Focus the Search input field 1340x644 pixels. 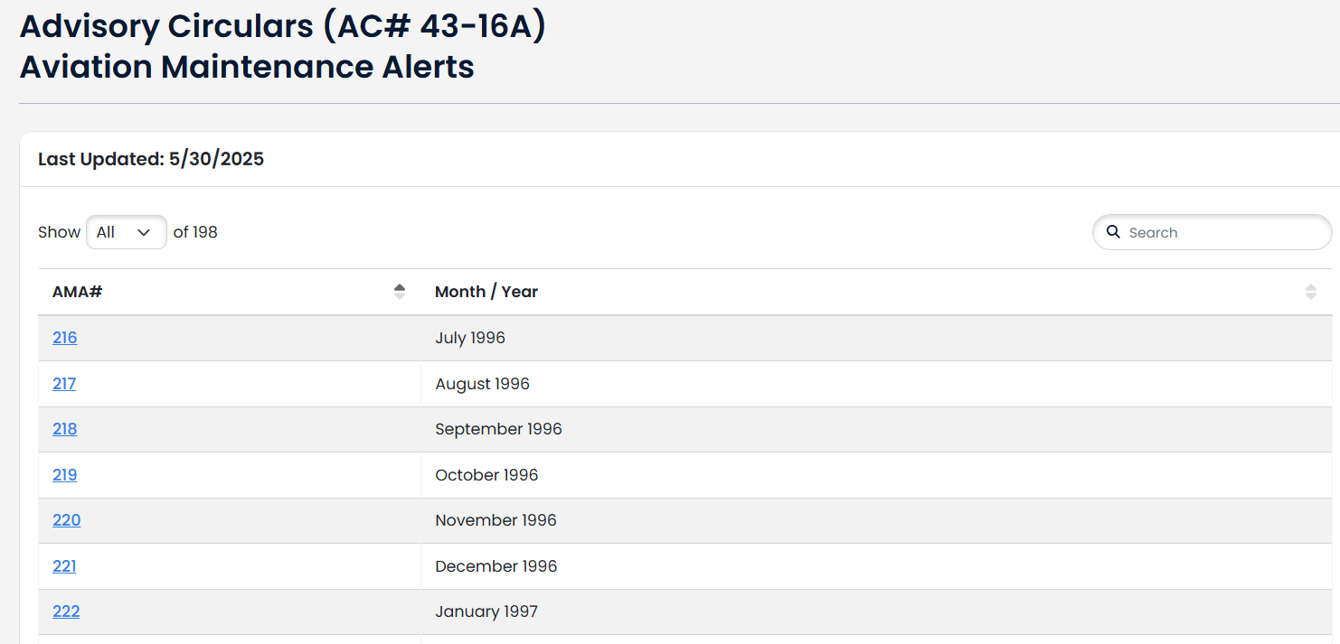point(1223,232)
